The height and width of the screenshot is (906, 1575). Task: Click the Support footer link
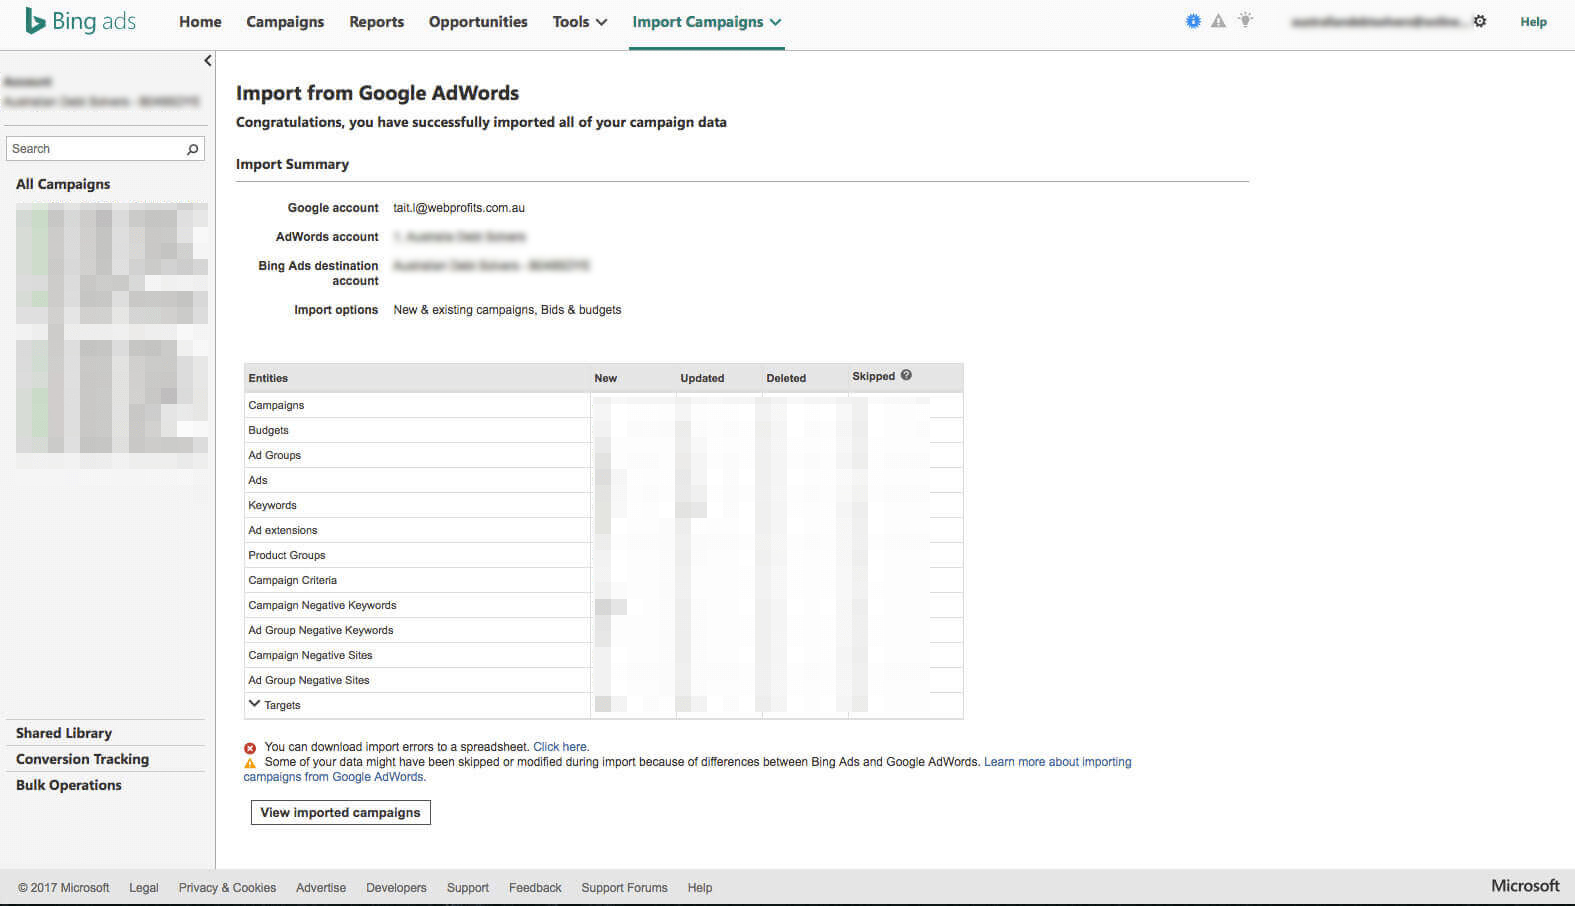[468, 888]
